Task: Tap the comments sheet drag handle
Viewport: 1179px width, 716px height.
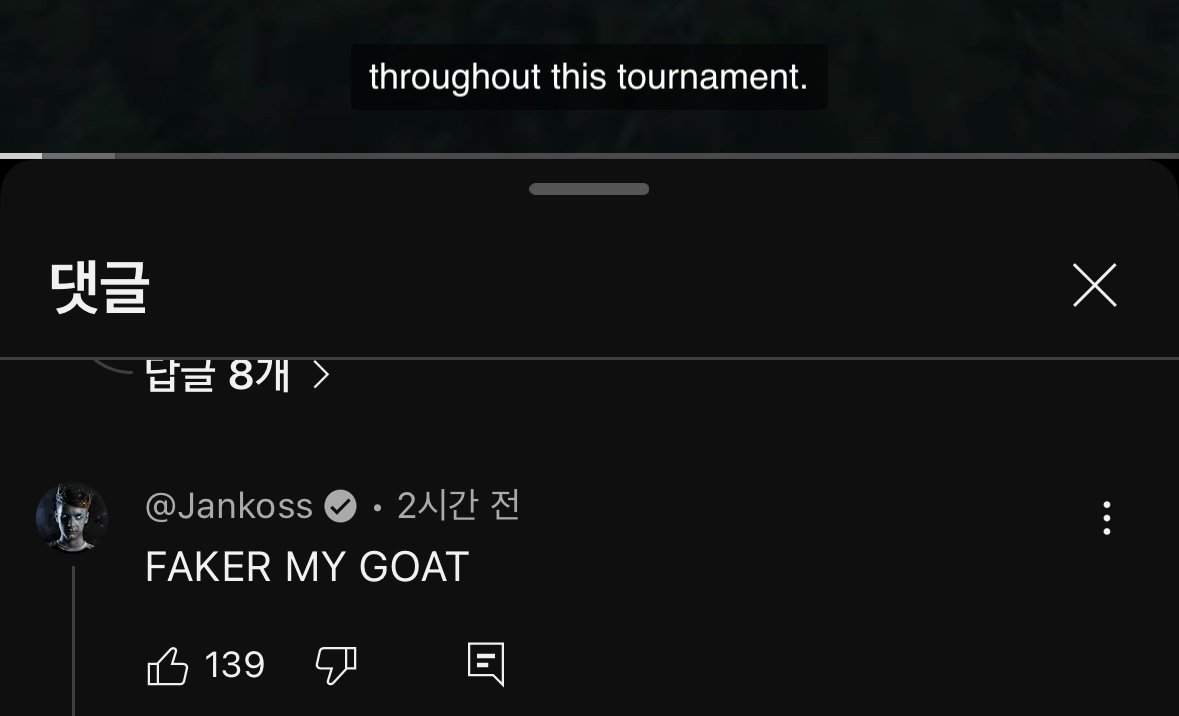Action: [x=589, y=189]
